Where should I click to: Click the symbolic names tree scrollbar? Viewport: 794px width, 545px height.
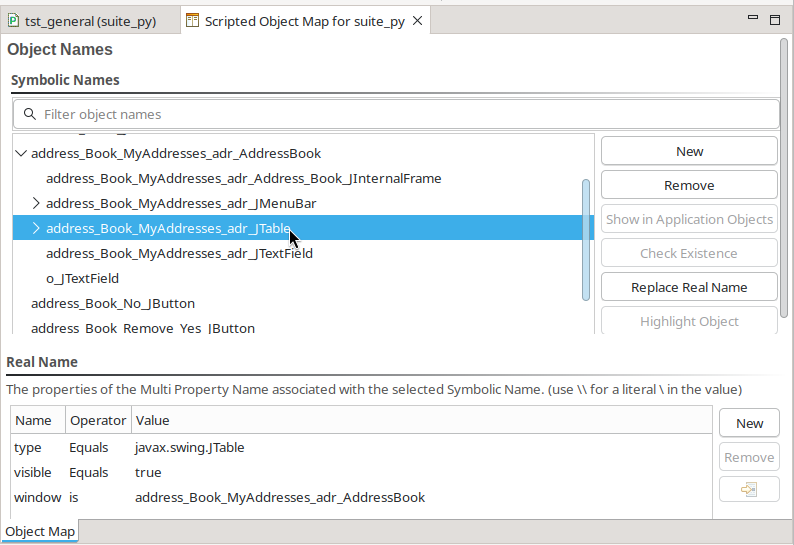point(586,239)
